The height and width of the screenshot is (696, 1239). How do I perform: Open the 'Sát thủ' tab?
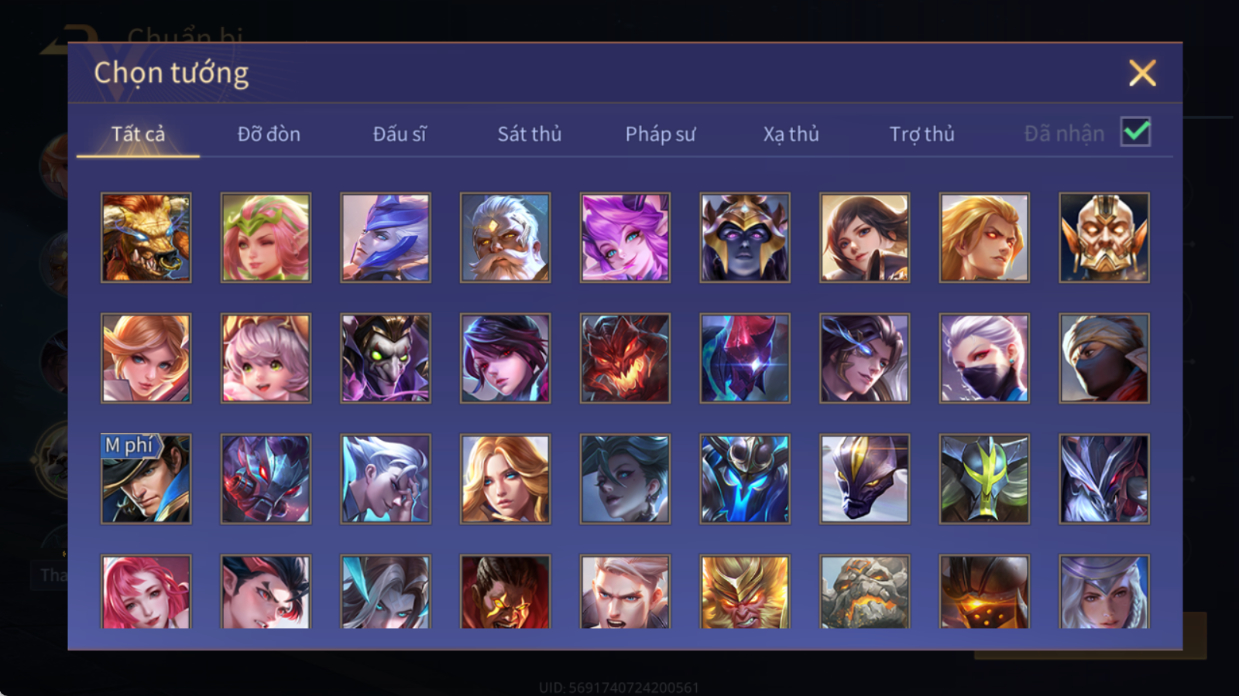pos(529,134)
